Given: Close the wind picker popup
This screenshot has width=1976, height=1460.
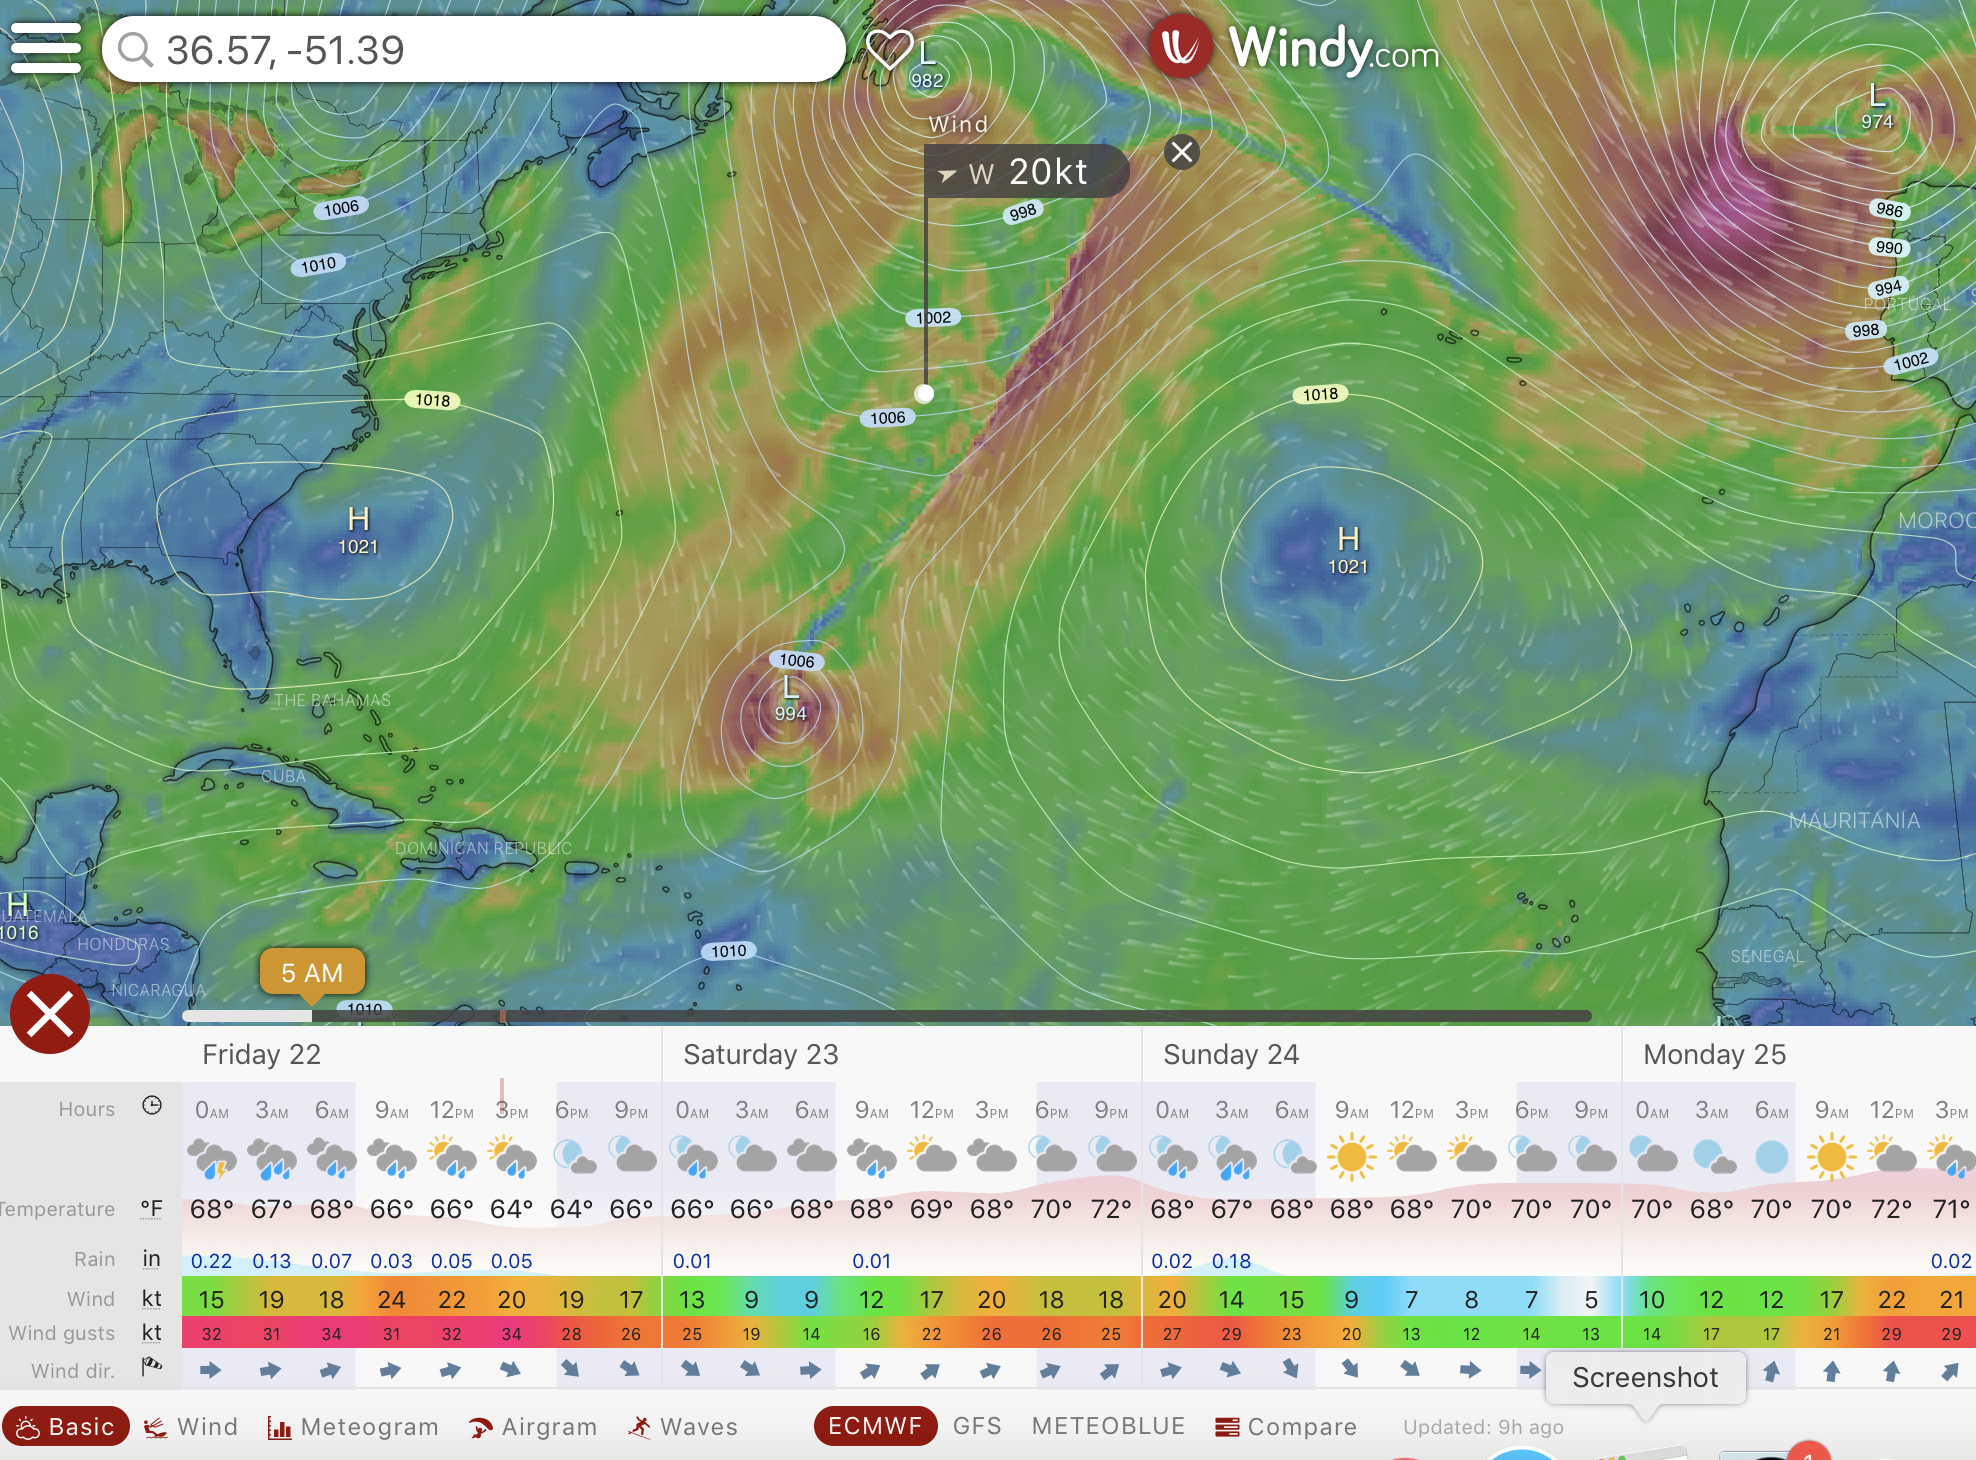Looking at the screenshot, I should pyautogui.click(x=1182, y=152).
